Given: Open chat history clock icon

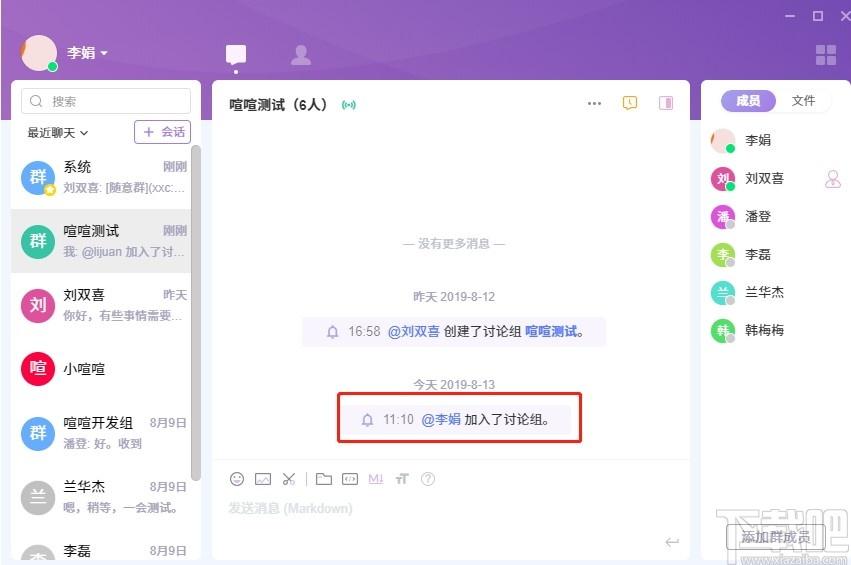Looking at the screenshot, I should [630, 103].
